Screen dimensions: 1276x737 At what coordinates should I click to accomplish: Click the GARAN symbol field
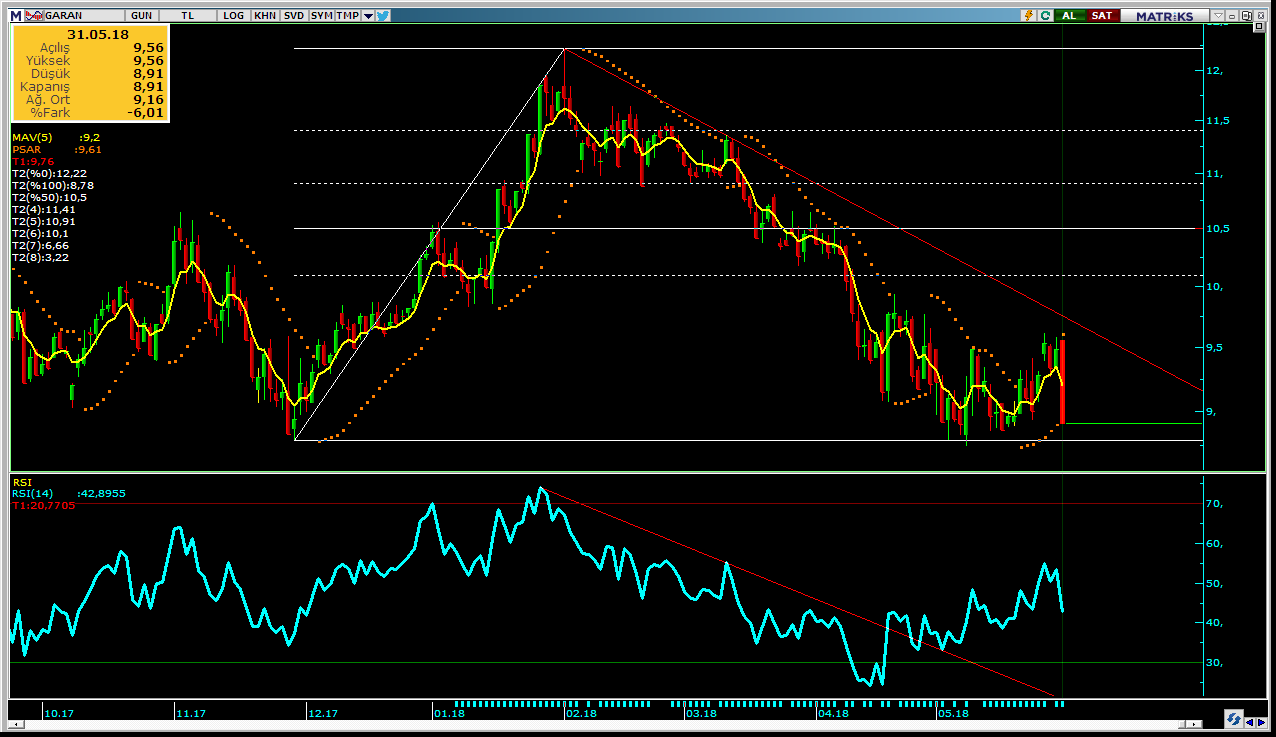[84, 16]
